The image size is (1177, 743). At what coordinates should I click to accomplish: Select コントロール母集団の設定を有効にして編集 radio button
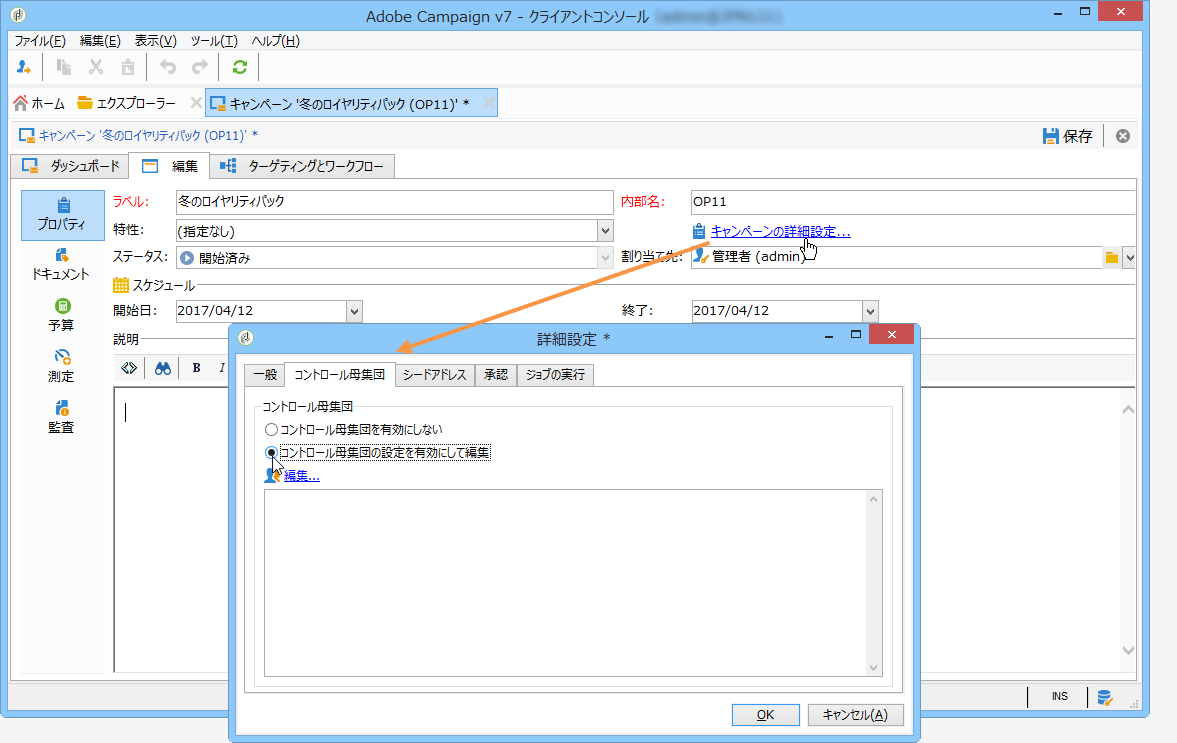[271, 453]
